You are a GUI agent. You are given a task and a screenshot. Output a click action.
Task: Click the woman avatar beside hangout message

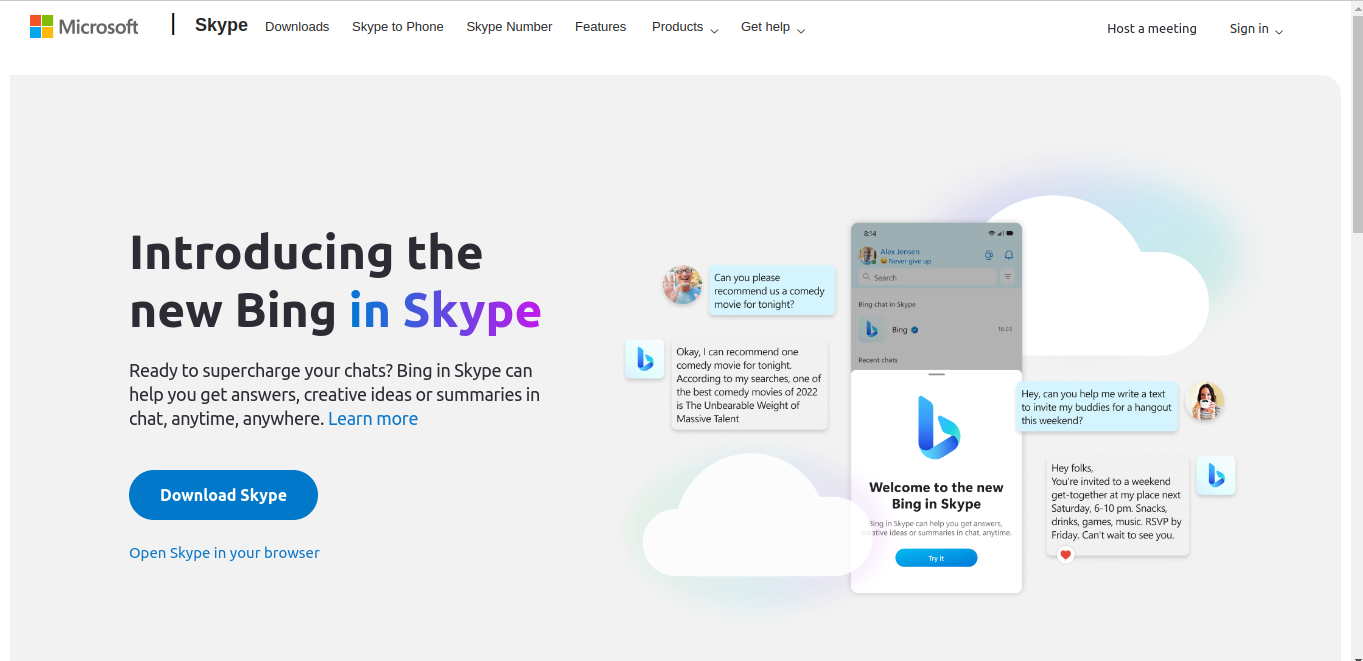(x=1205, y=402)
